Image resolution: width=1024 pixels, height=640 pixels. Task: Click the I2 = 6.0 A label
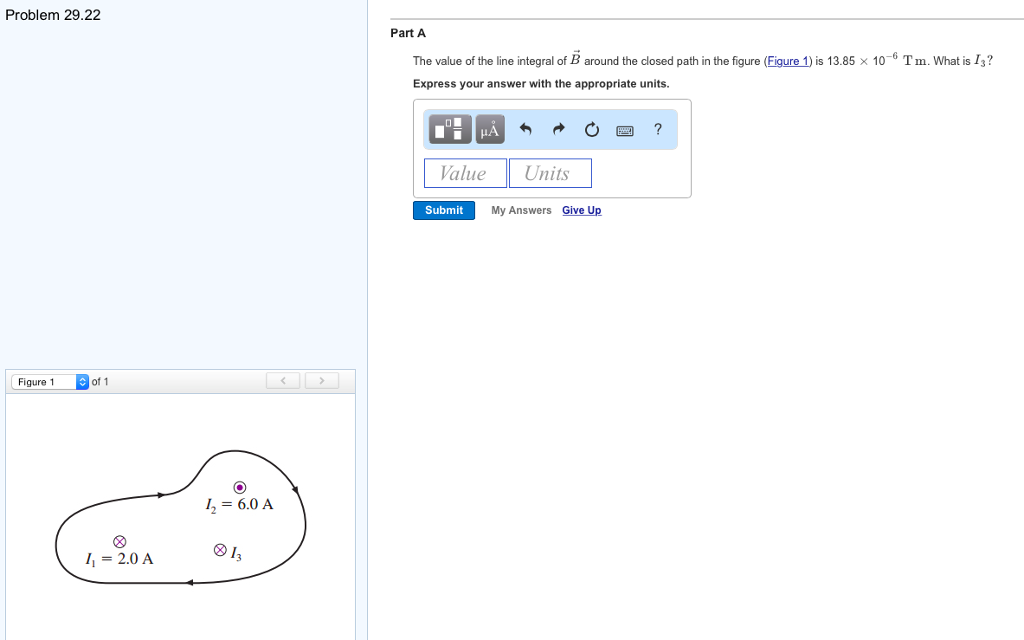pos(239,505)
